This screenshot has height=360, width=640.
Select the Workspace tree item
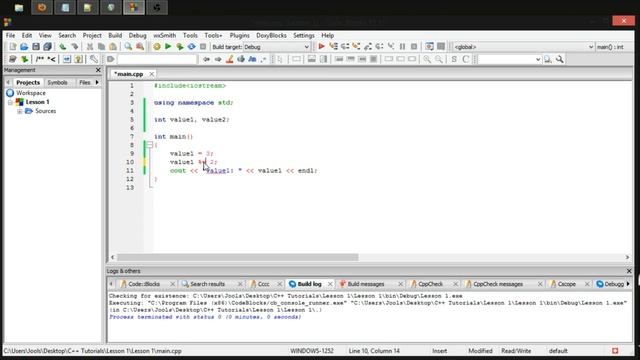tap(31, 93)
